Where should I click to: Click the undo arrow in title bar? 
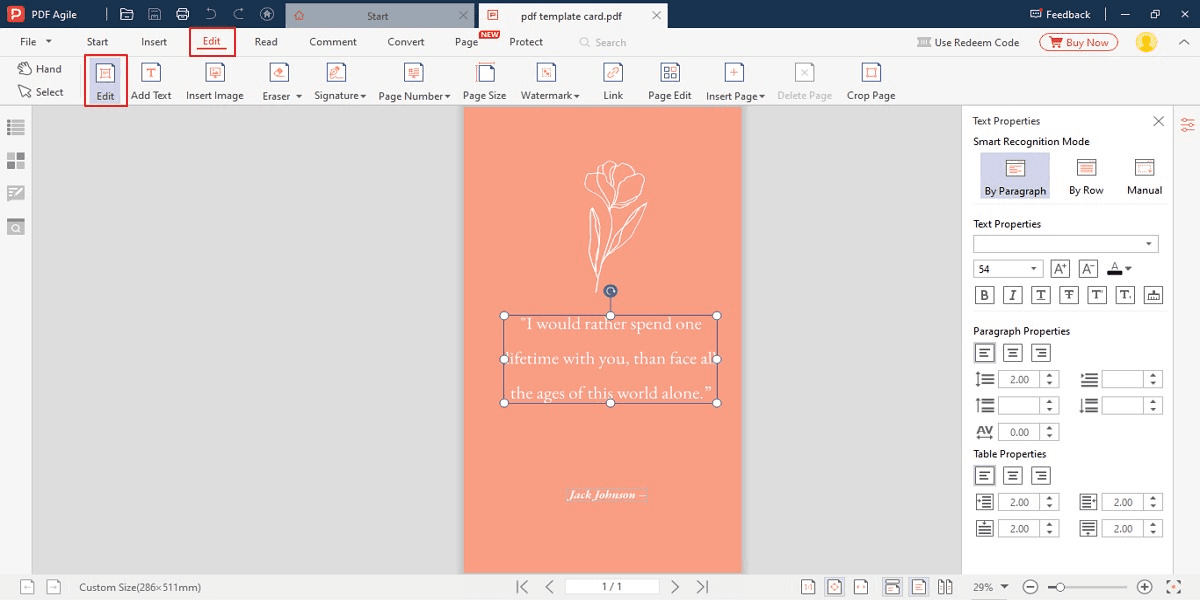(x=210, y=14)
